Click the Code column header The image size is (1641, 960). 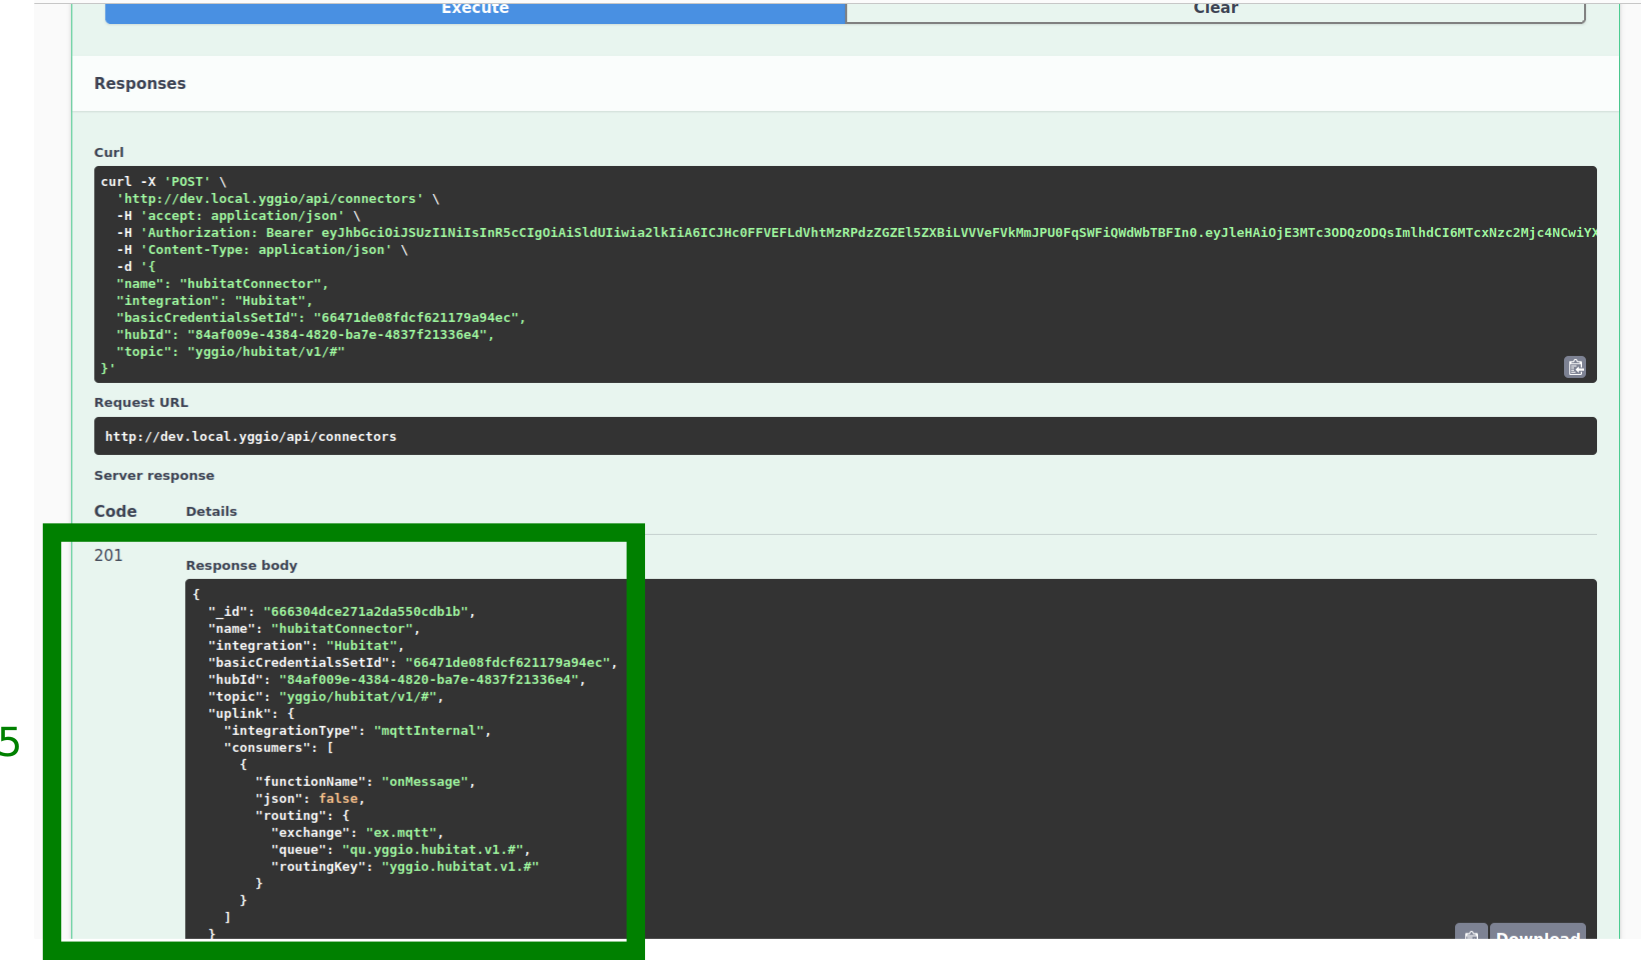[x=115, y=511]
